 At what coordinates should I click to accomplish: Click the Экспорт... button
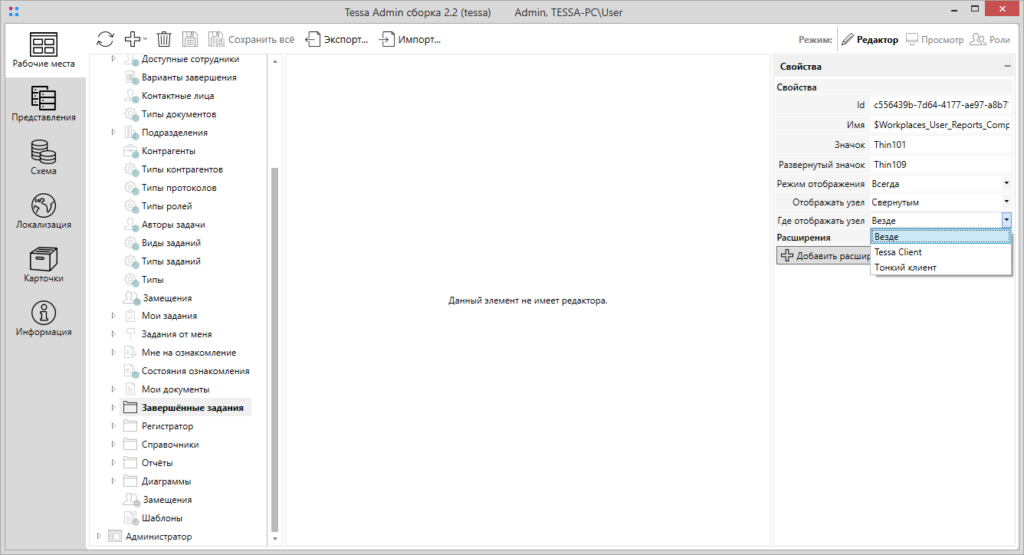tap(337, 40)
